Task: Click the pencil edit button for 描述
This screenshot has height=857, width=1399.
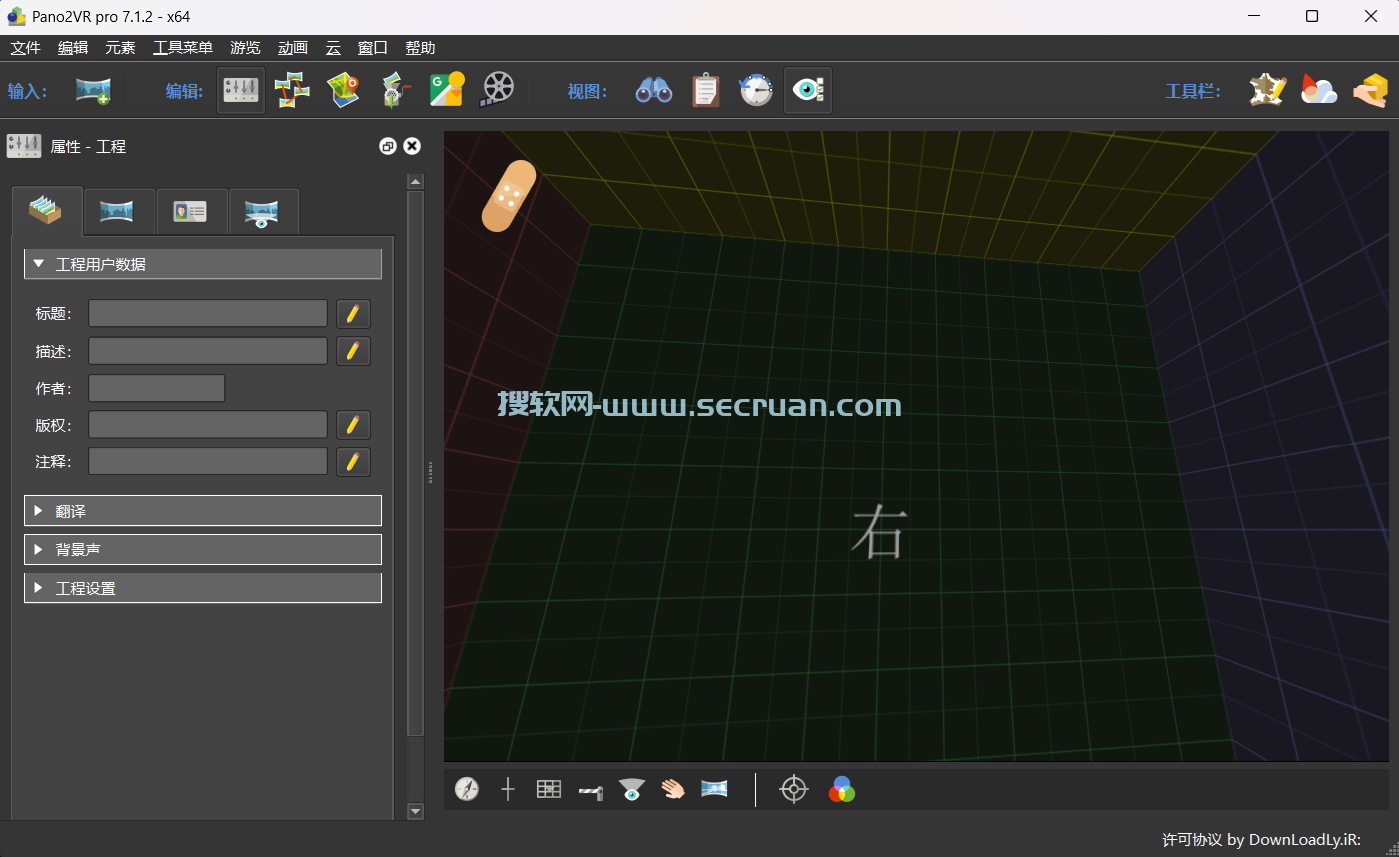Action: [x=353, y=351]
